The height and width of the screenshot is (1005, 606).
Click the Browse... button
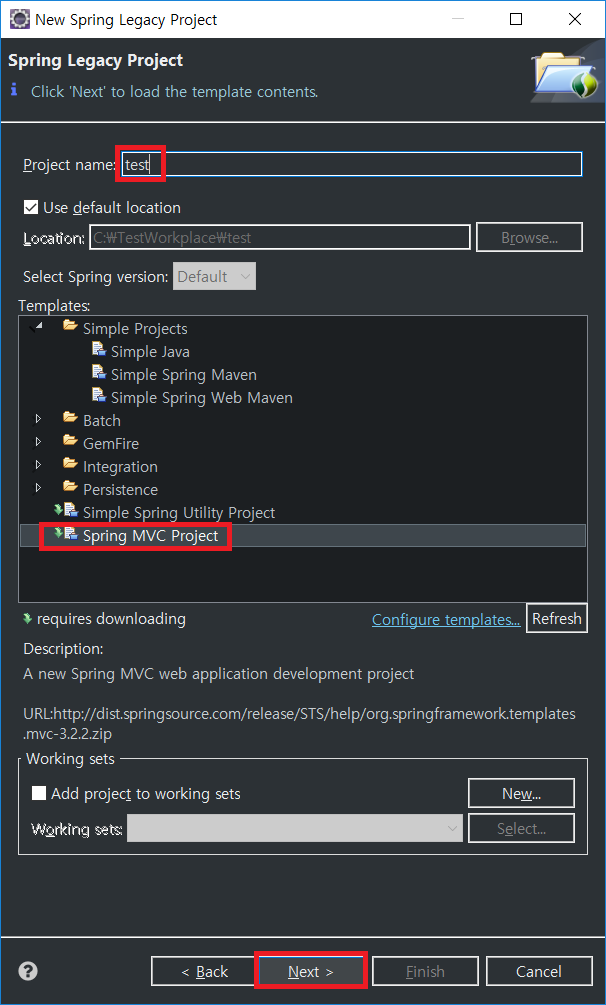pyautogui.click(x=529, y=238)
